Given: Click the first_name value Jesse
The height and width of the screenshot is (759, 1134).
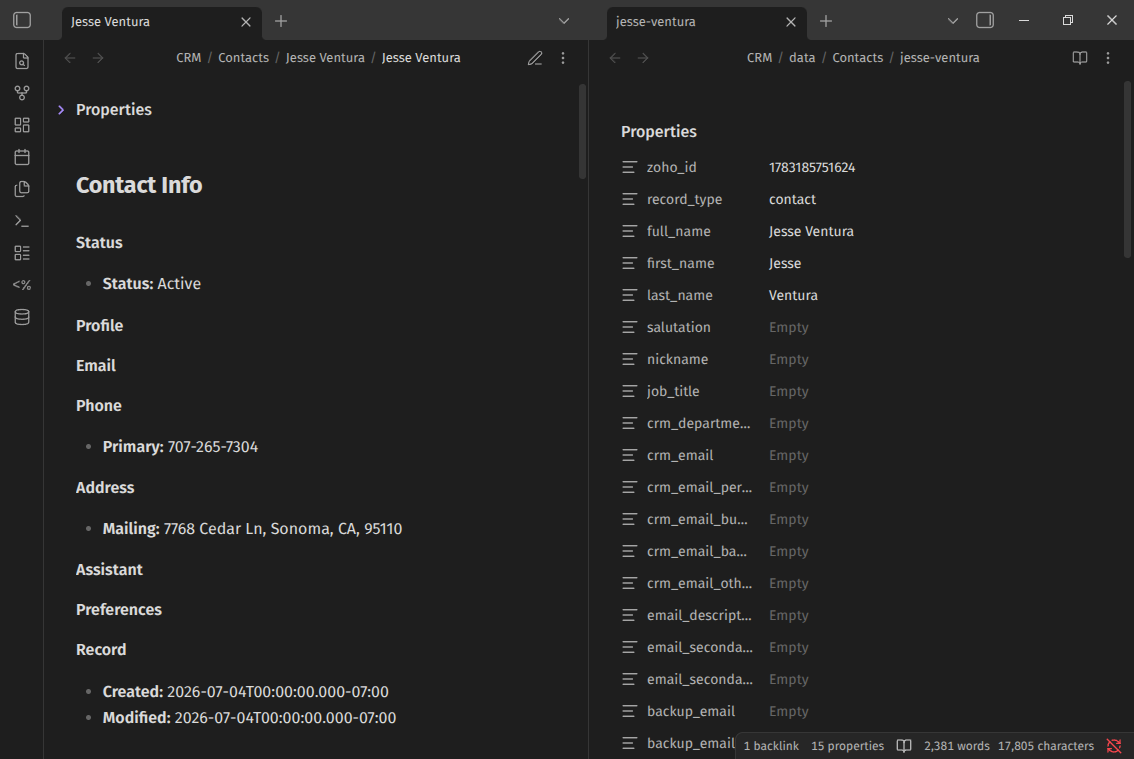Looking at the screenshot, I should coord(785,263).
